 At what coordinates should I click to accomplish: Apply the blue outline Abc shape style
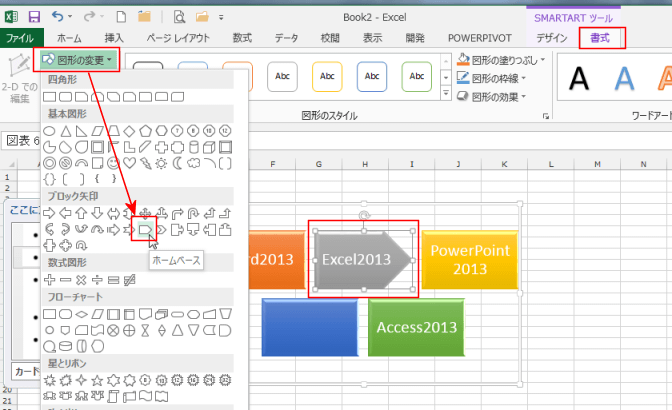[x=372, y=76]
